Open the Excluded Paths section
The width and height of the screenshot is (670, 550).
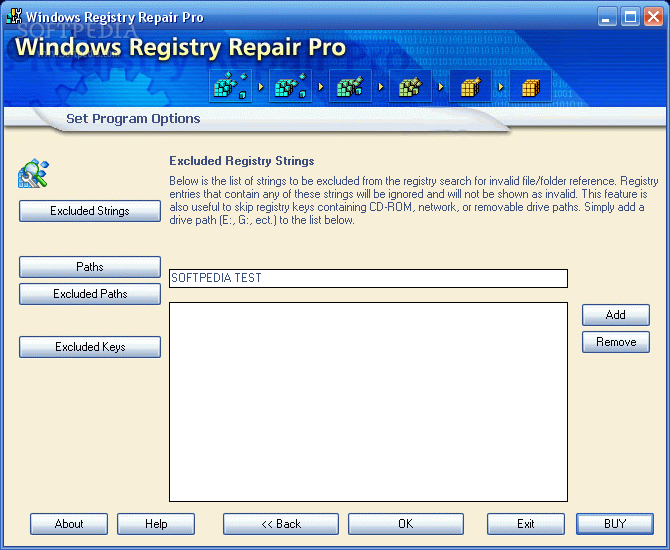(x=90, y=294)
